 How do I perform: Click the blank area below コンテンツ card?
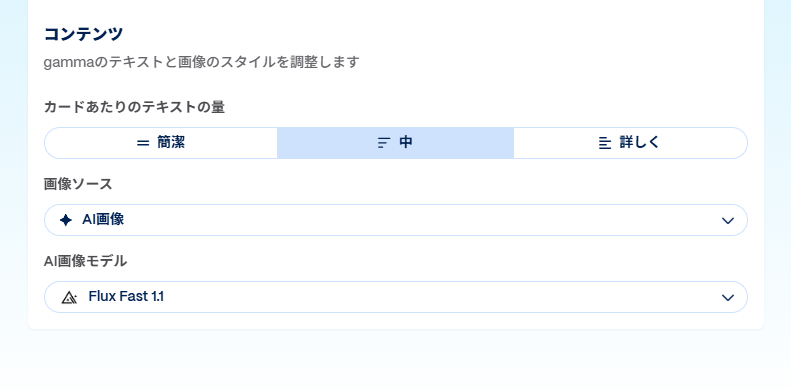(396, 359)
